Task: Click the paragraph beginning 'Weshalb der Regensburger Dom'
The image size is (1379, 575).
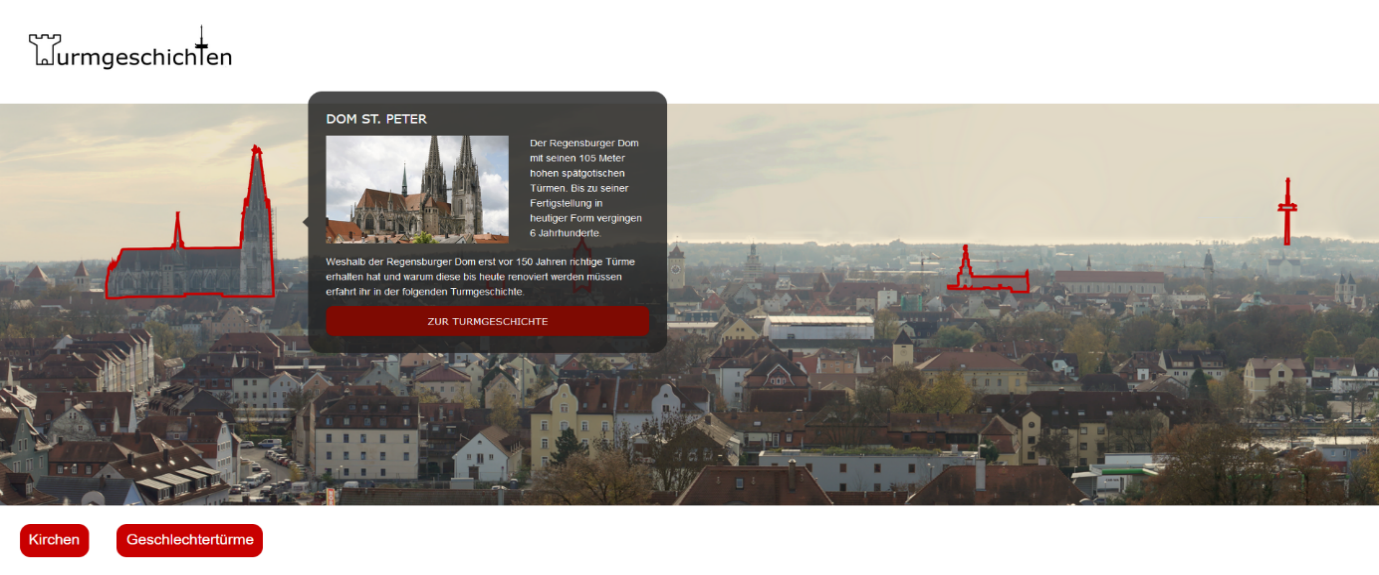Action: 480,276
